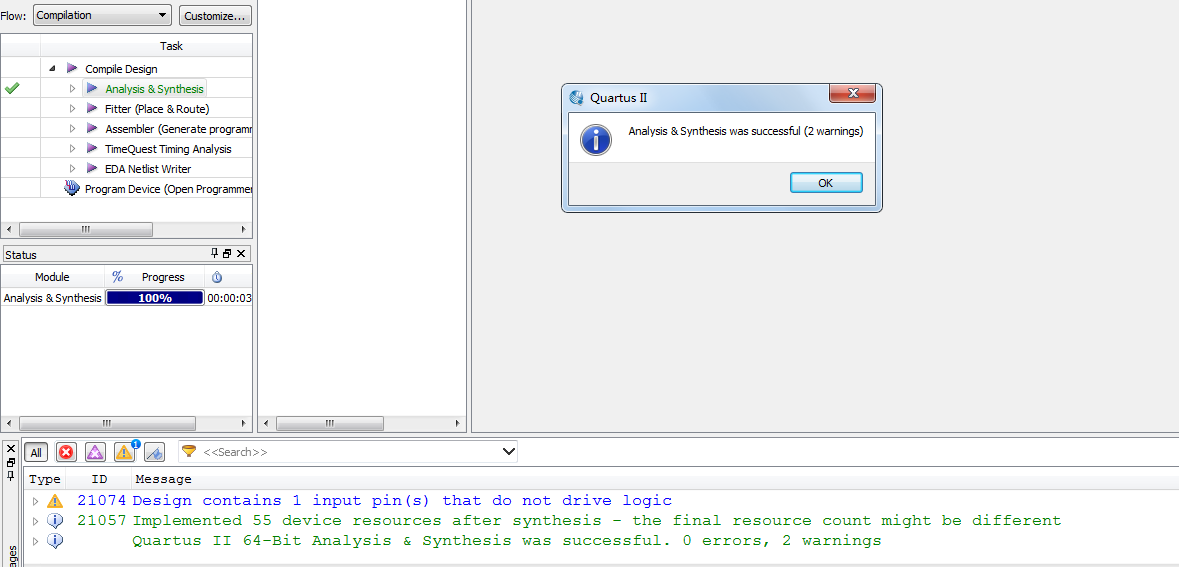Click the green checkmark beside Analysis & Synthesis

(11, 89)
